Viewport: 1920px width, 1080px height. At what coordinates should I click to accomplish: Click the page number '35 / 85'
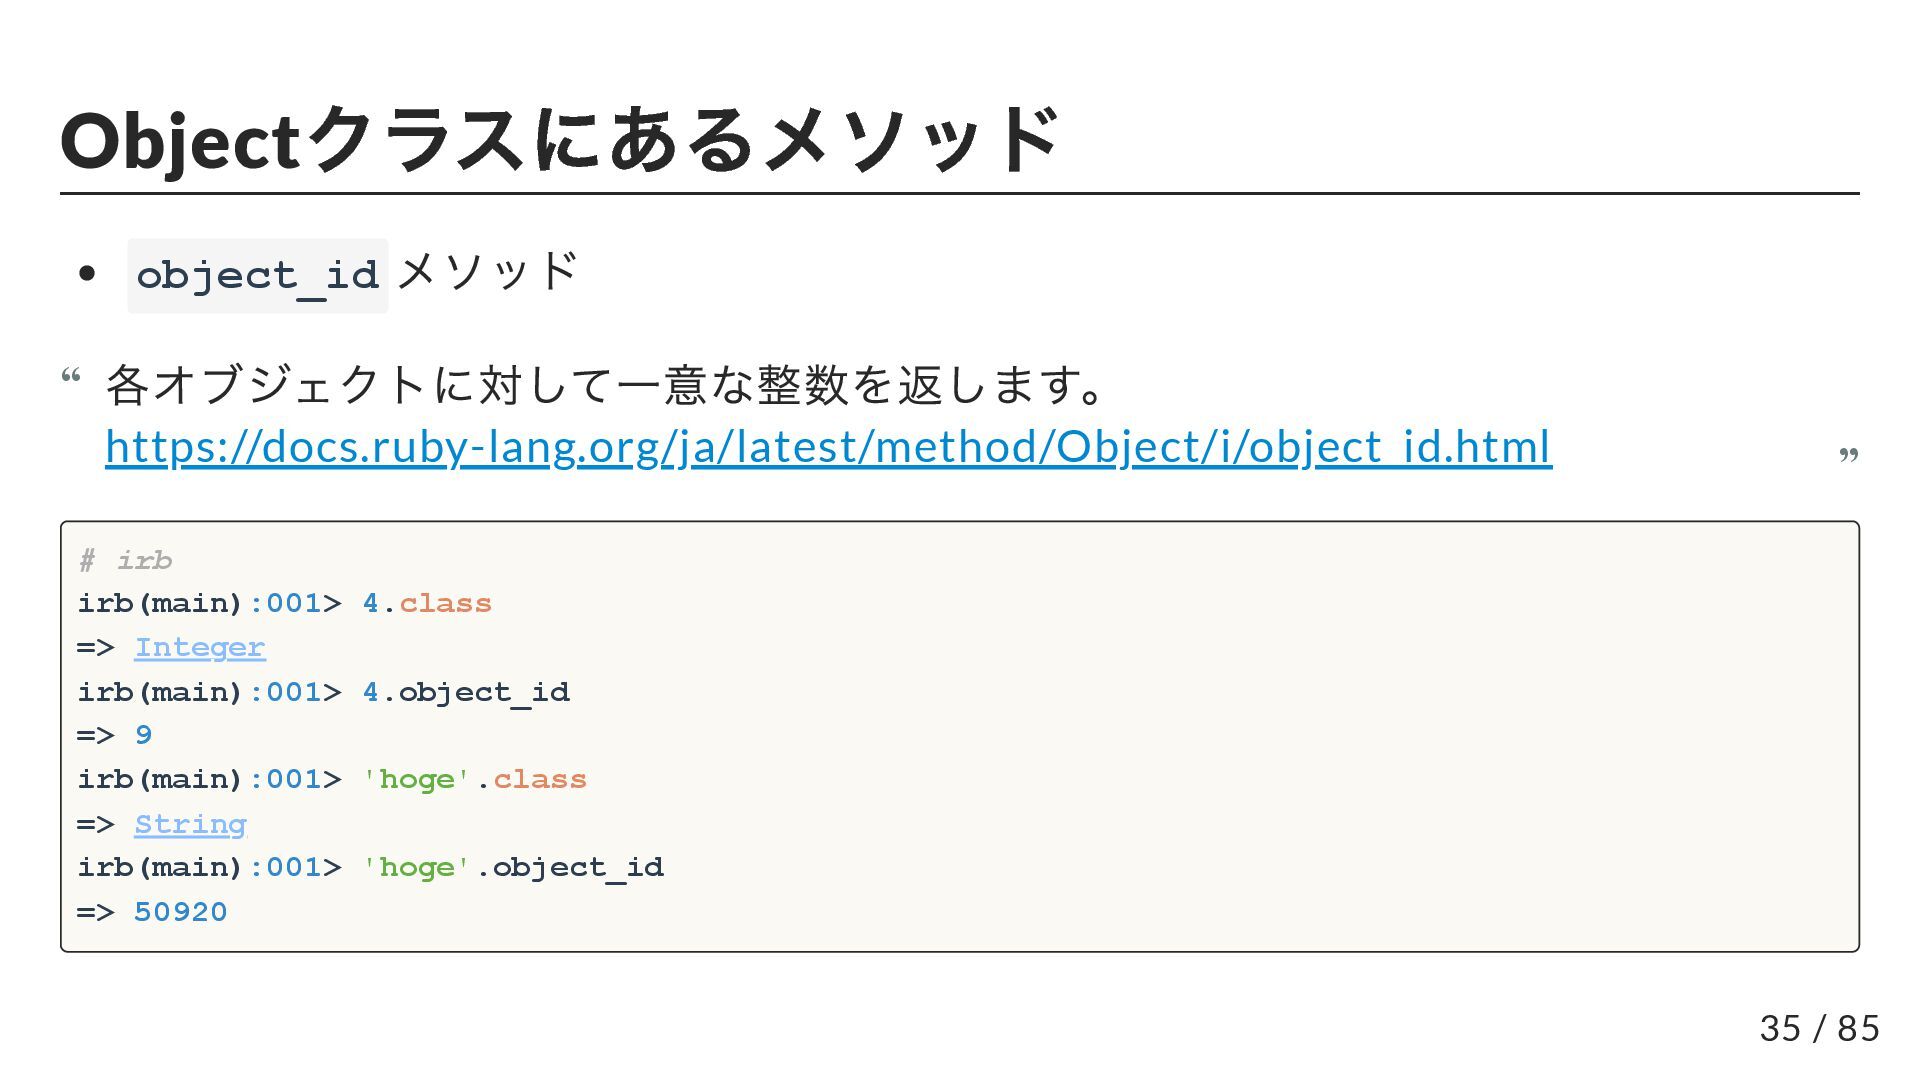coord(1819,1028)
